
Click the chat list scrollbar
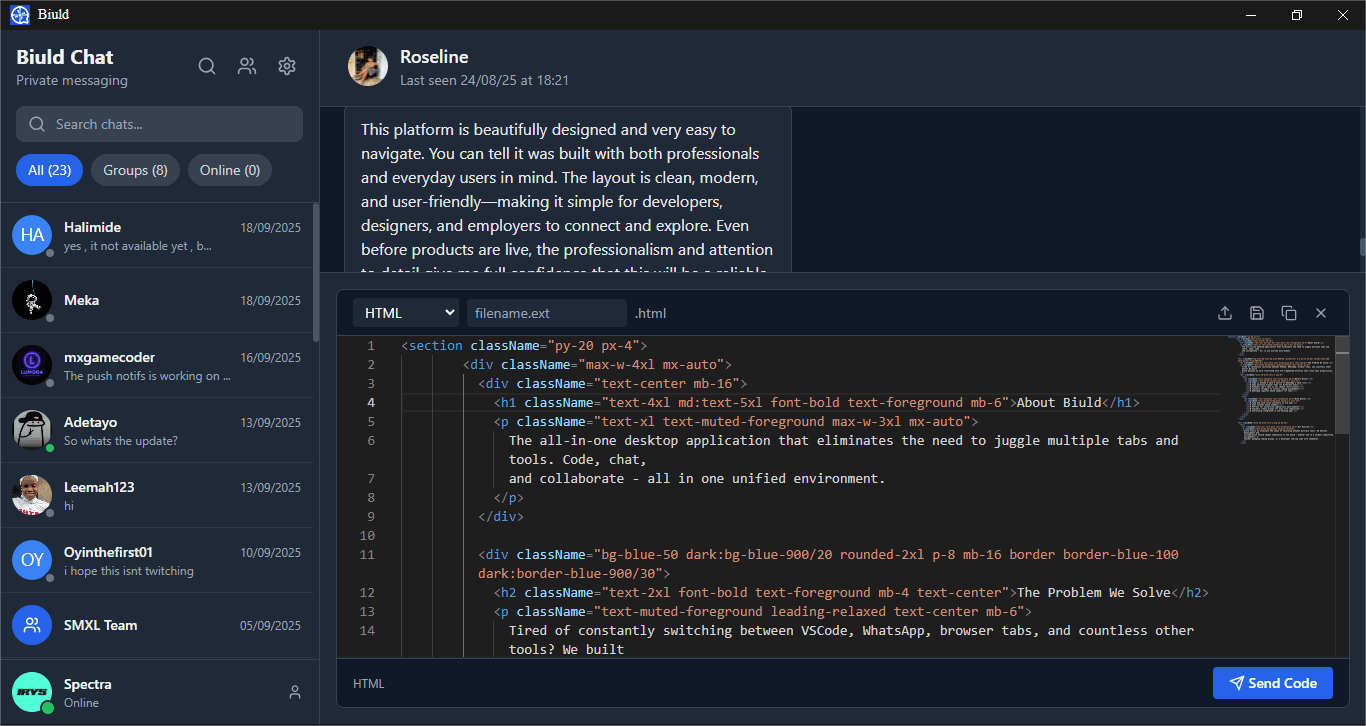pos(316,272)
